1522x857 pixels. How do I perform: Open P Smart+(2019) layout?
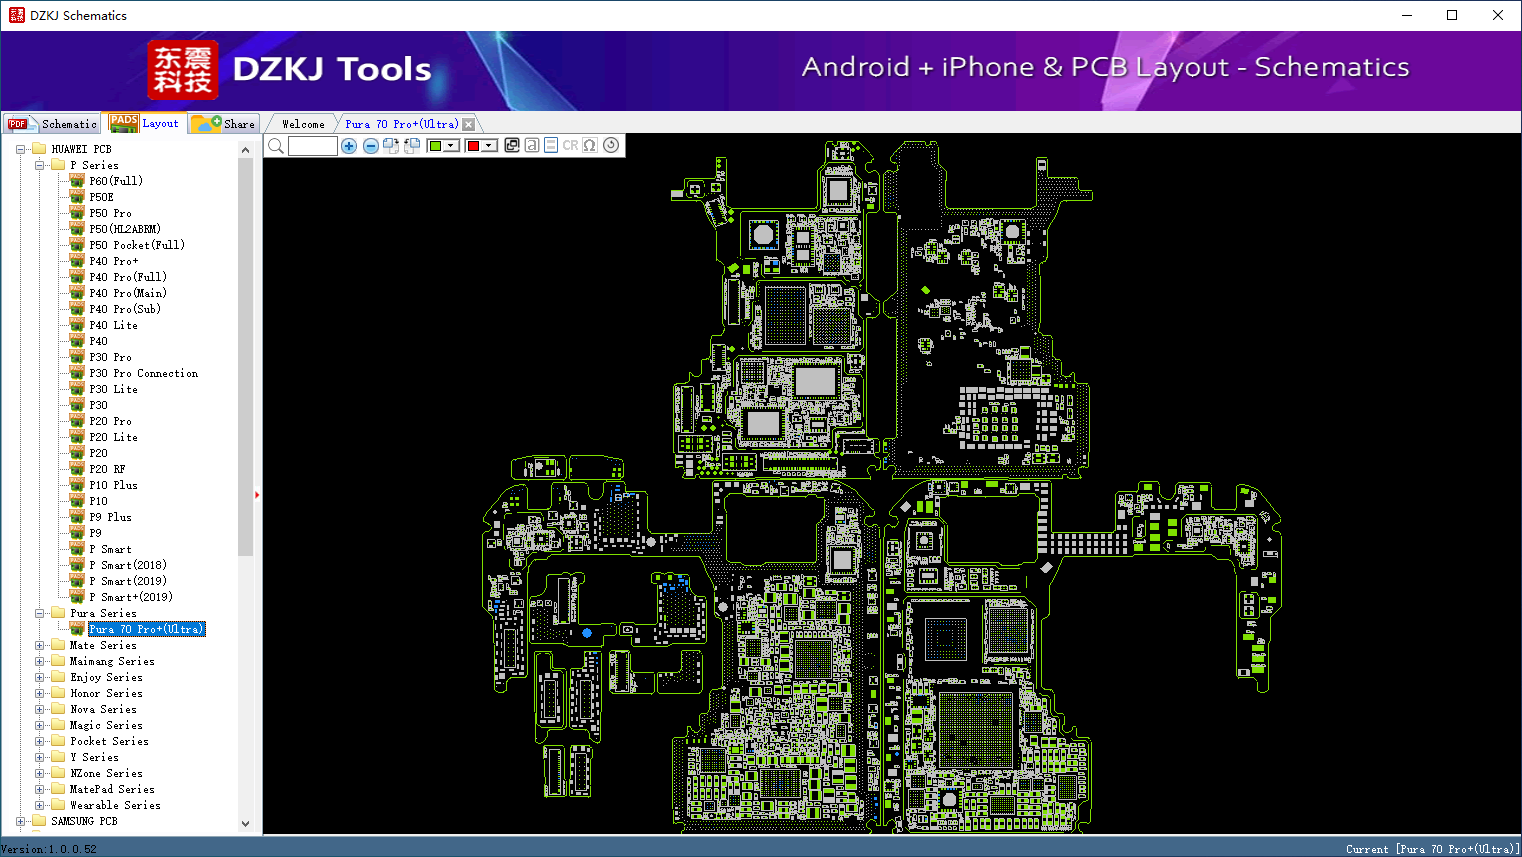pyautogui.click(x=131, y=597)
